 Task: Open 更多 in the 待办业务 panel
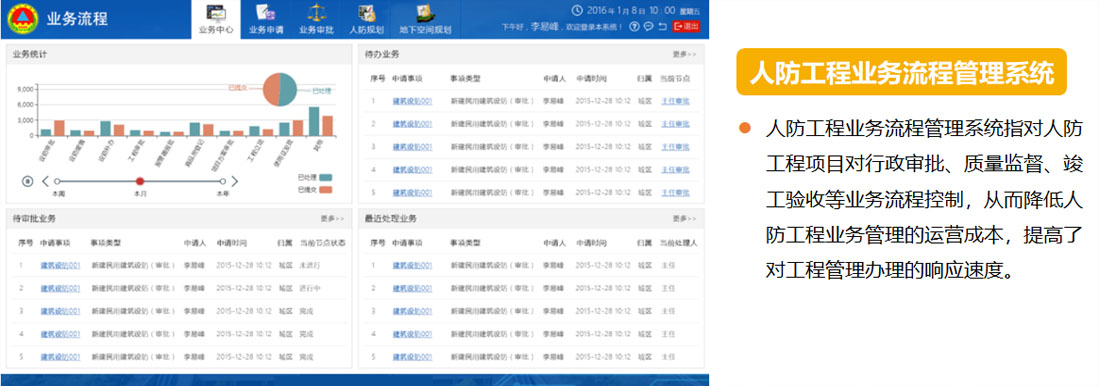tap(684, 54)
